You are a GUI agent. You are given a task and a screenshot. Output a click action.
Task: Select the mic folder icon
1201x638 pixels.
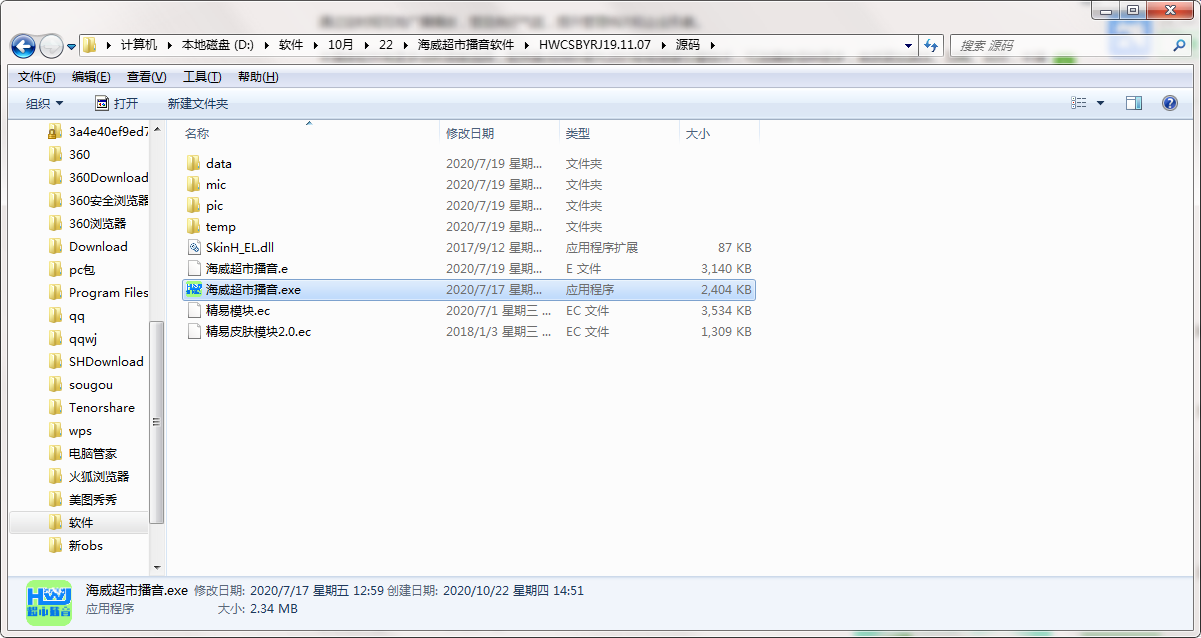click(x=194, y=184)
